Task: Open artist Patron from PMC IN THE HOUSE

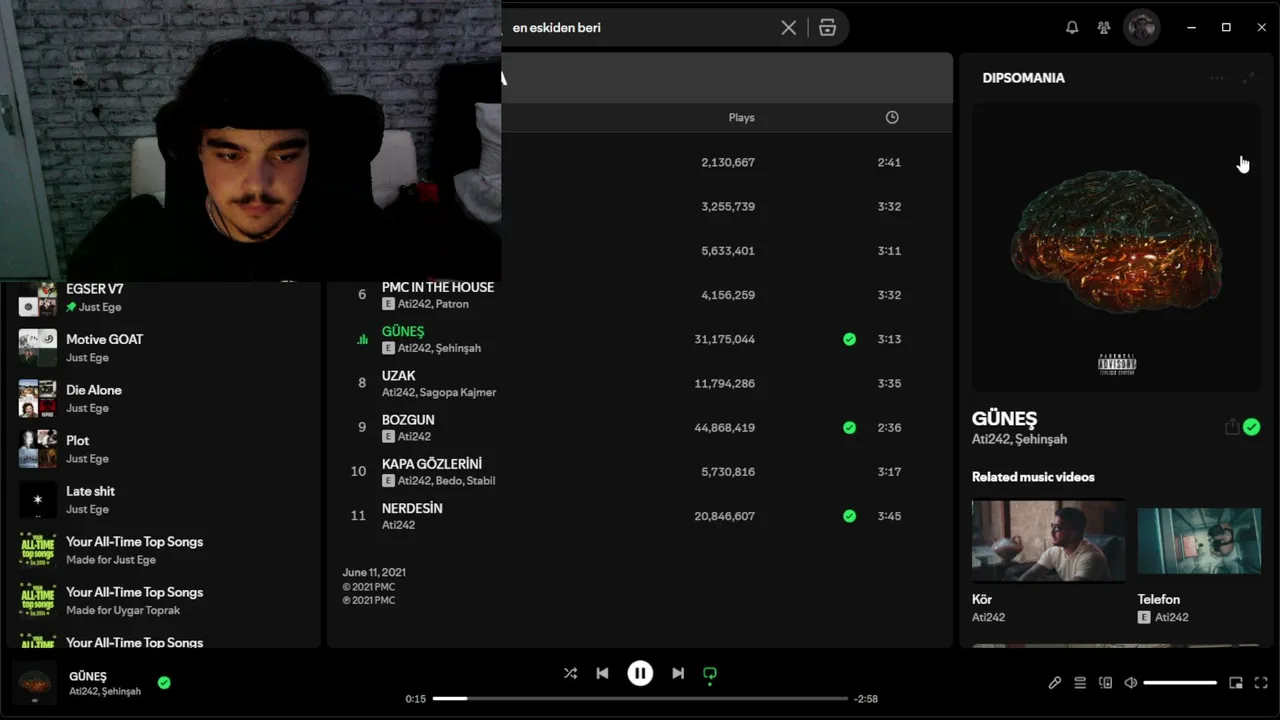Action: [x=452, y=304]
